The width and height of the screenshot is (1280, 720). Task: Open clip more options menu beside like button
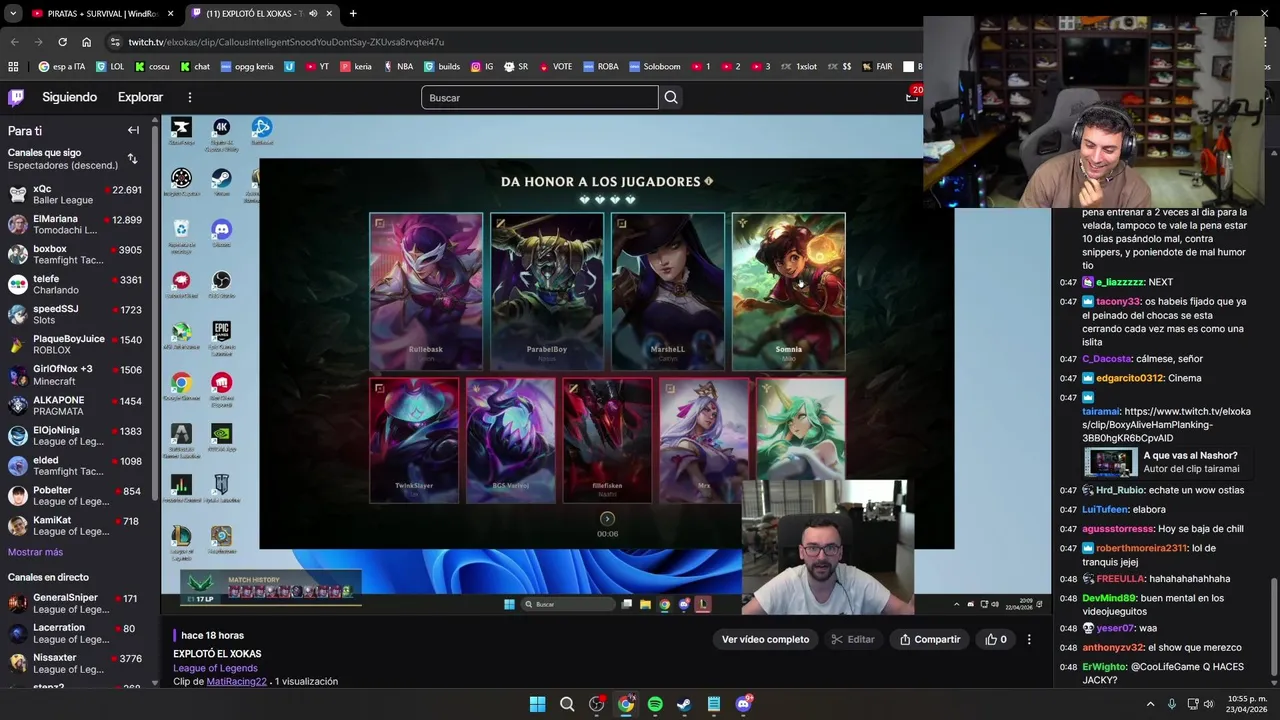1029,639
